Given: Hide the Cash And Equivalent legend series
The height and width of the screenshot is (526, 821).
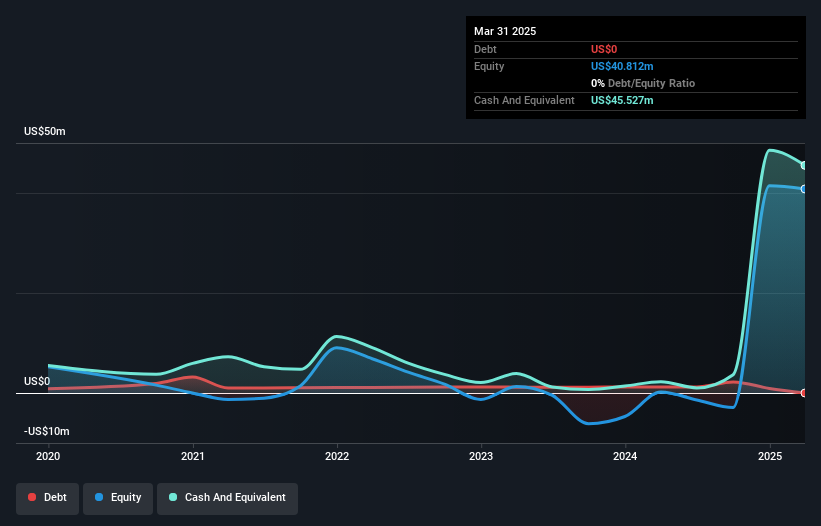Looking at the screenshot, I should pos(227,497).
